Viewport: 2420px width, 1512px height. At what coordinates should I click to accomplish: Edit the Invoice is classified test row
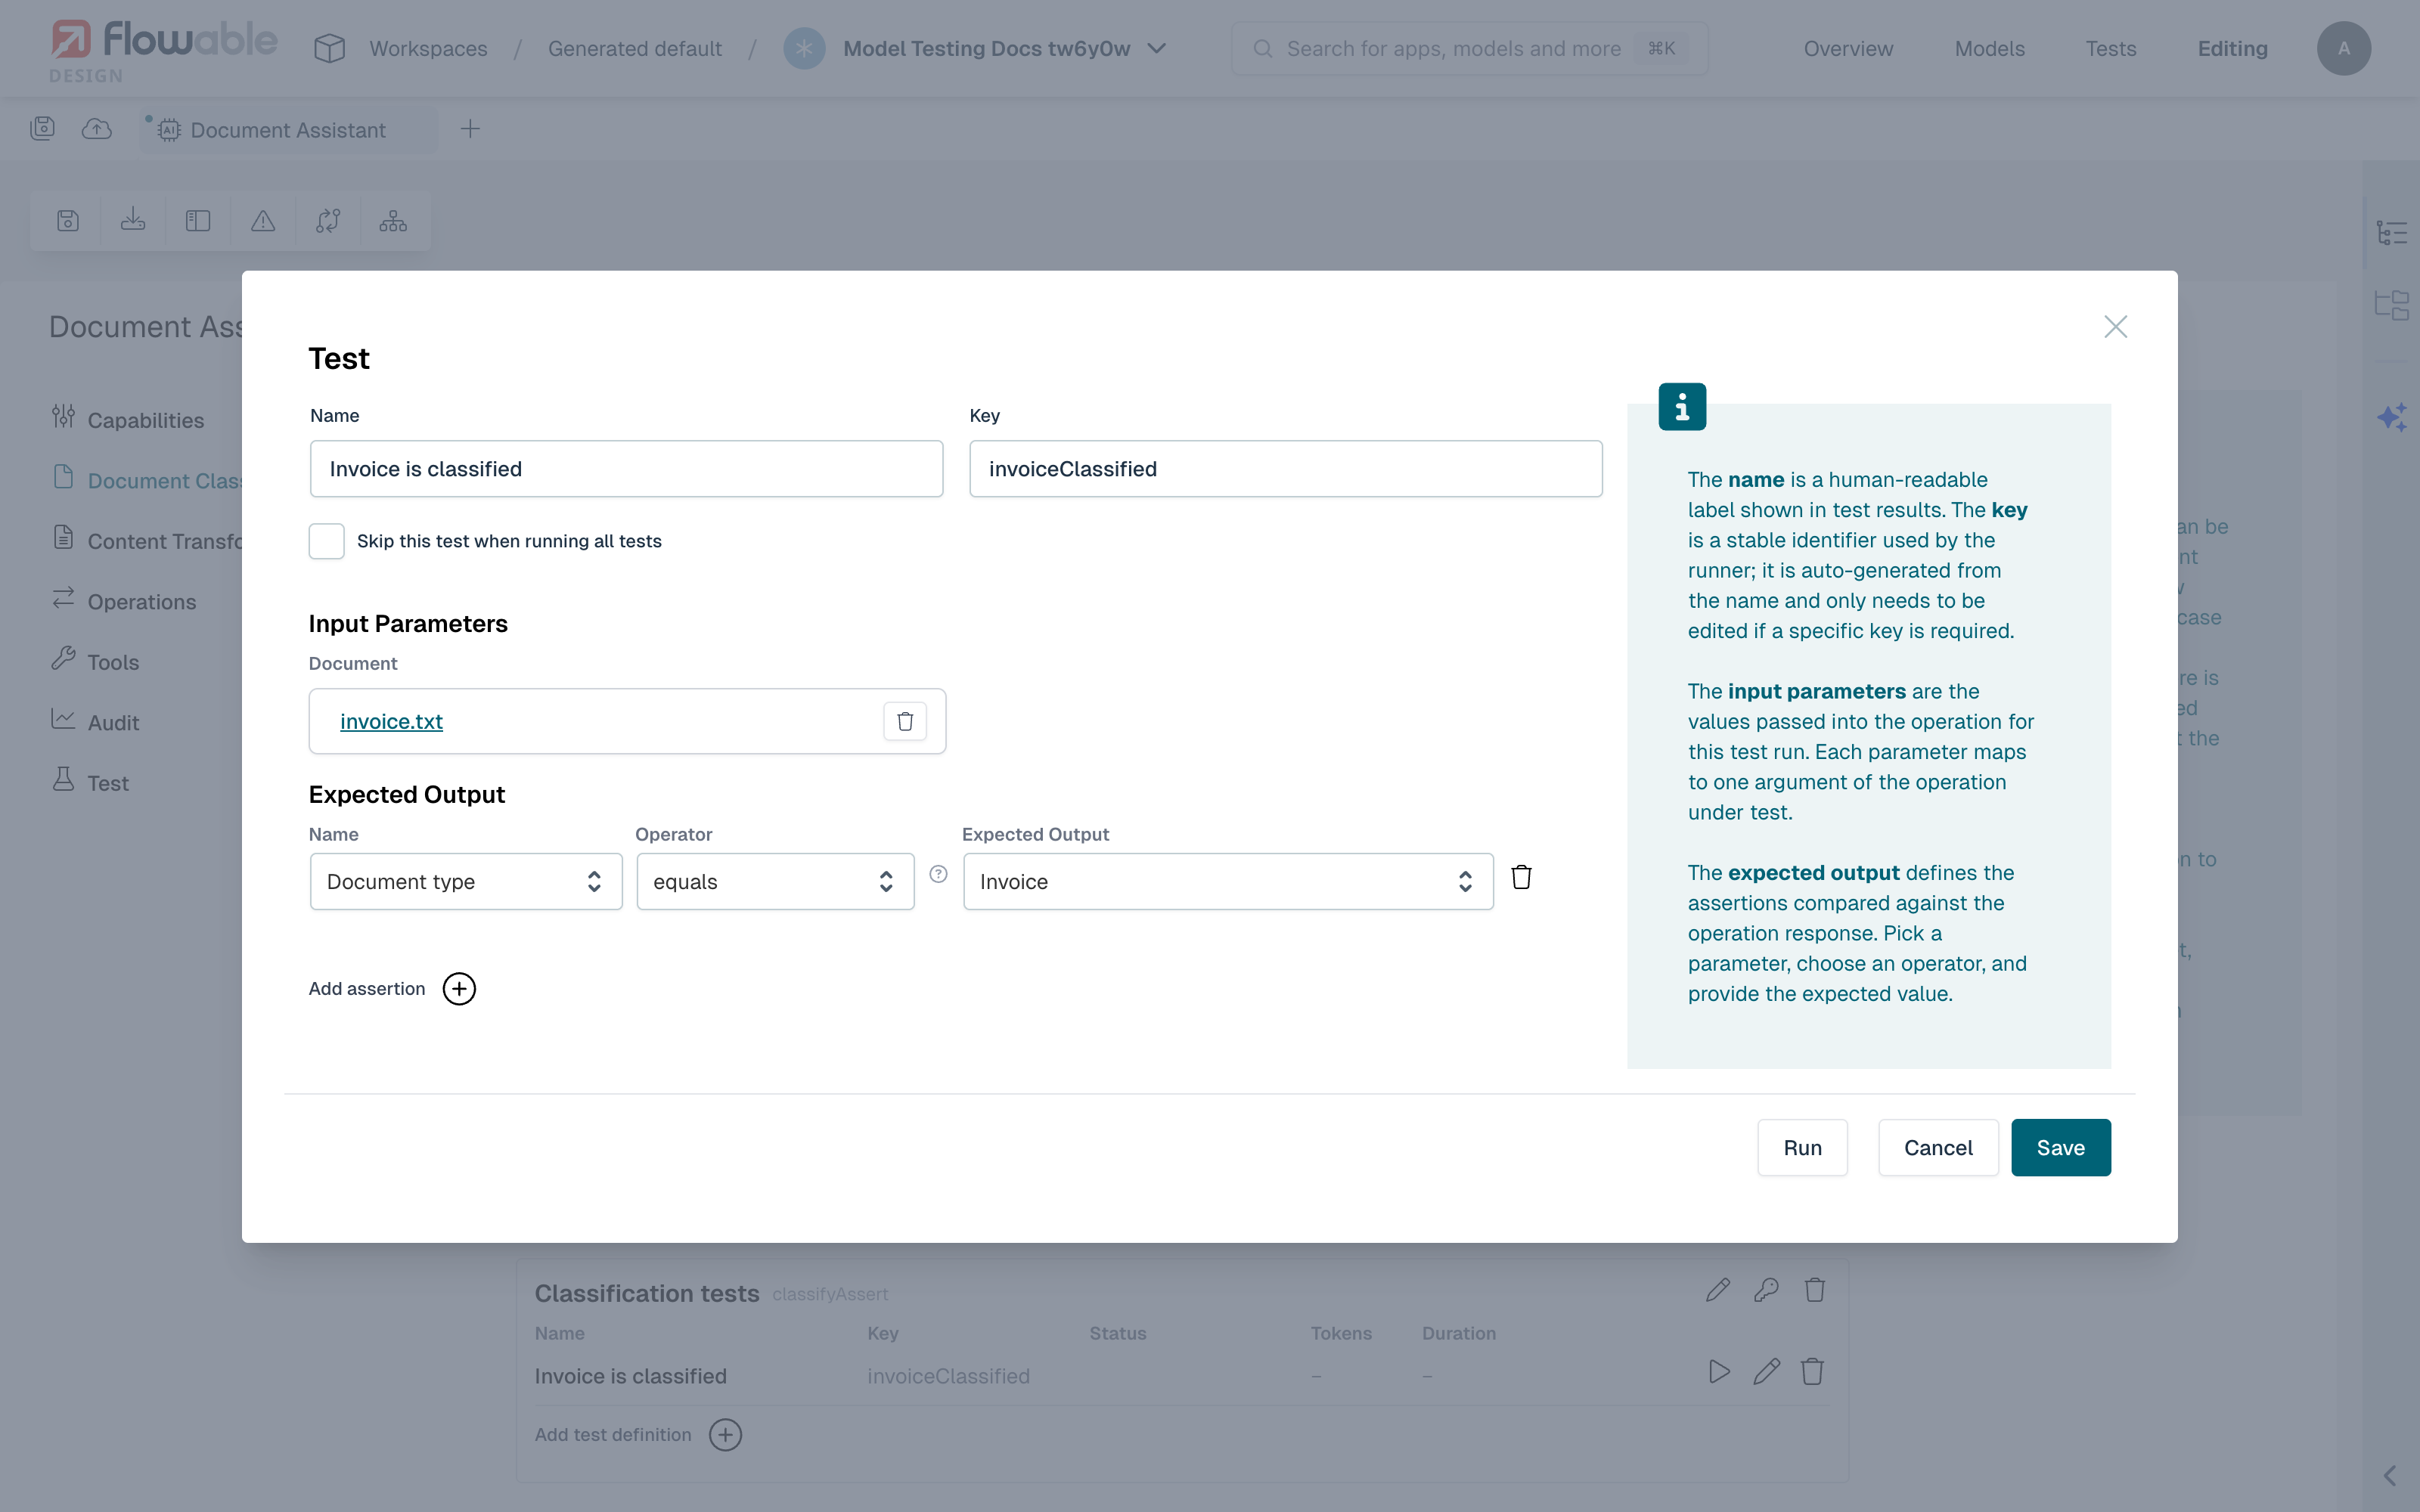pos(1766,1372)
